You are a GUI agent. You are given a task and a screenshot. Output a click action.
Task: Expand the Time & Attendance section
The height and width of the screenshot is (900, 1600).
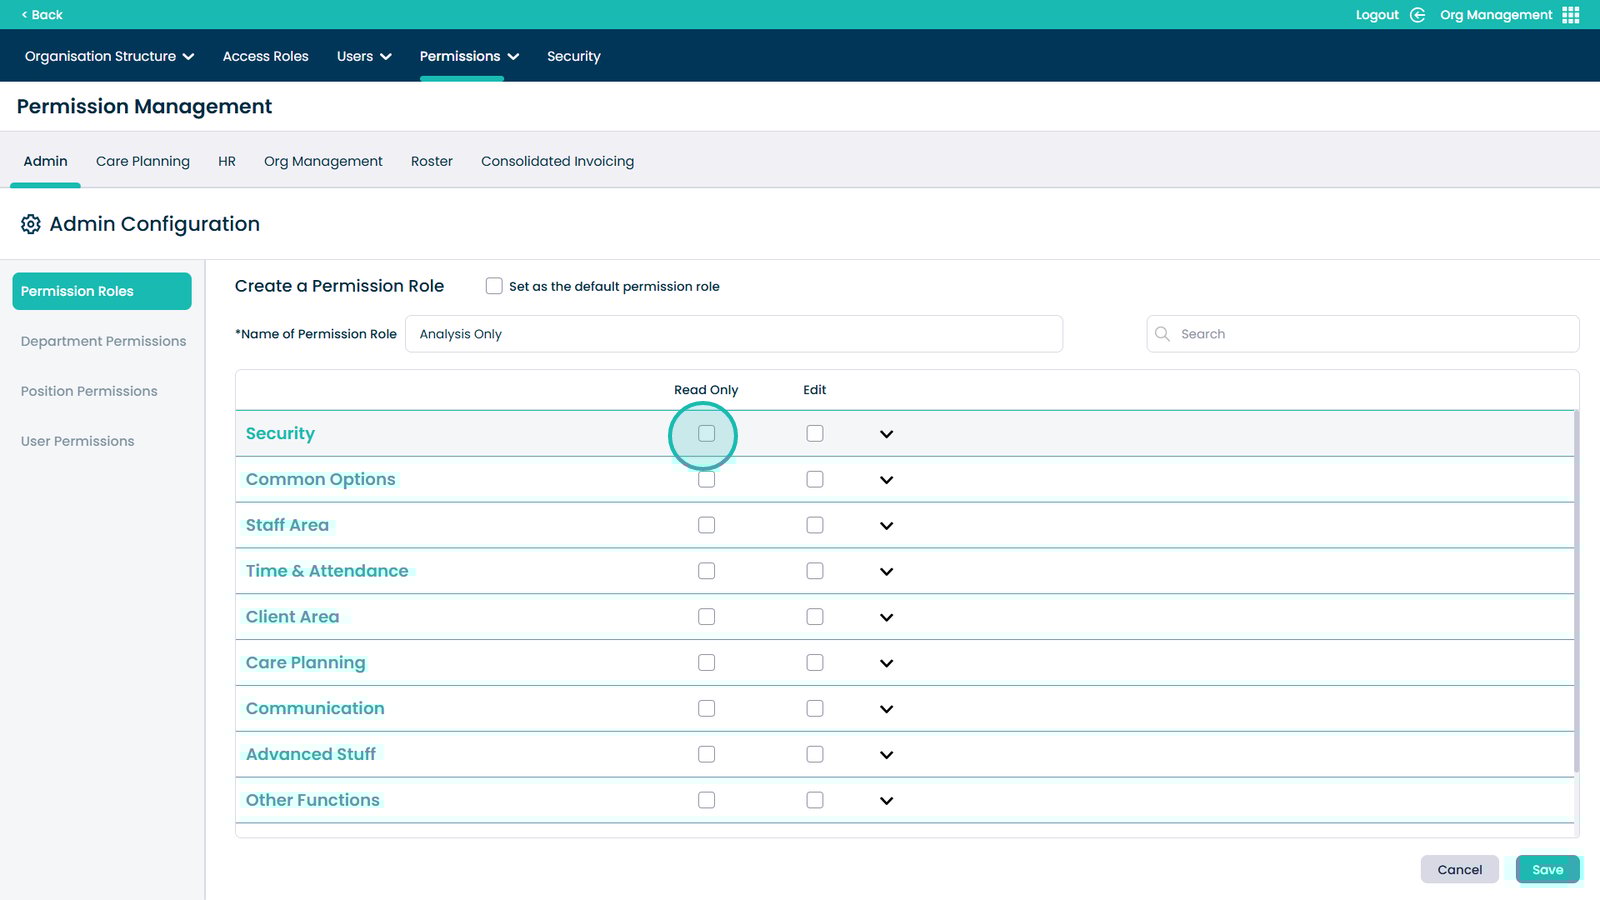(886, 571)
